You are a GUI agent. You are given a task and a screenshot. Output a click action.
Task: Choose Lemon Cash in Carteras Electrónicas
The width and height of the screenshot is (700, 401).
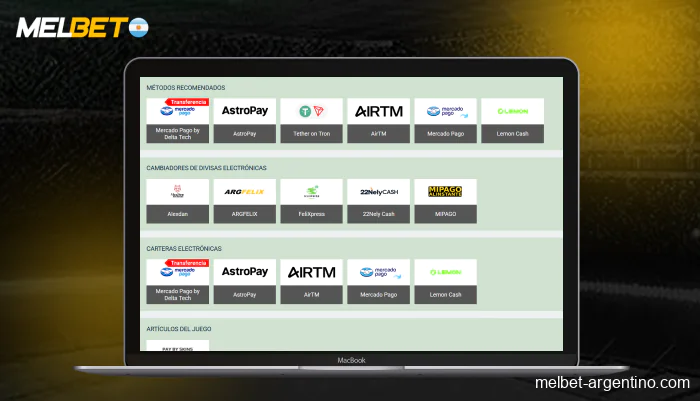point(445,281)
